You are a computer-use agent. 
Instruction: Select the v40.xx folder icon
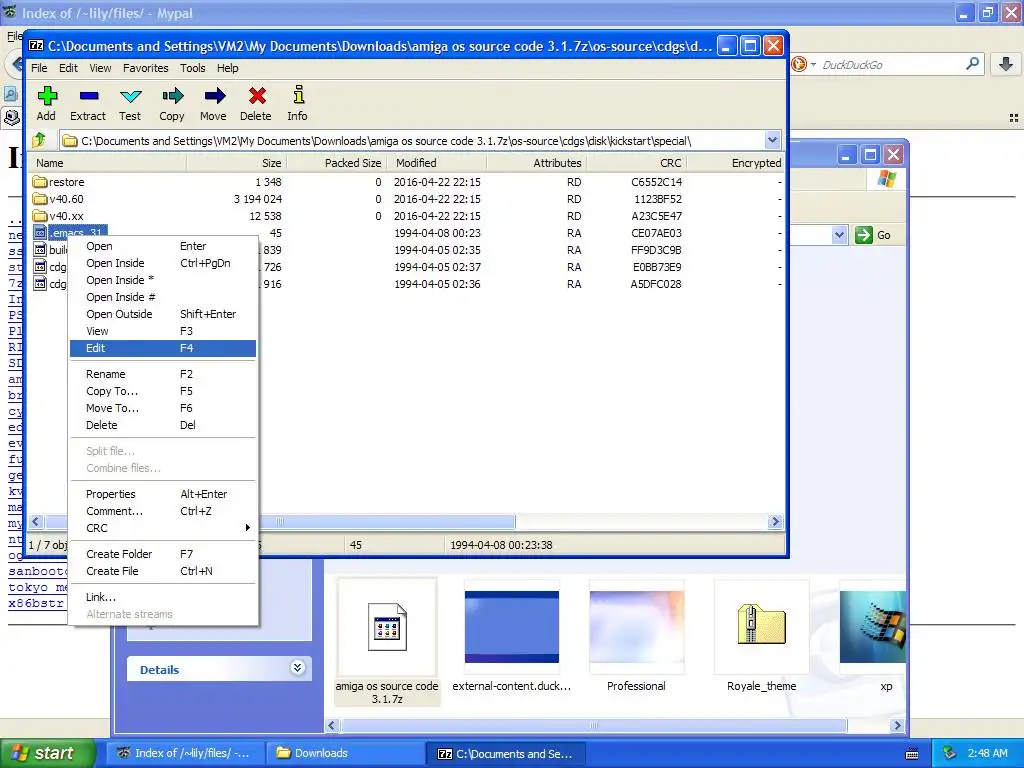point(40,216)
